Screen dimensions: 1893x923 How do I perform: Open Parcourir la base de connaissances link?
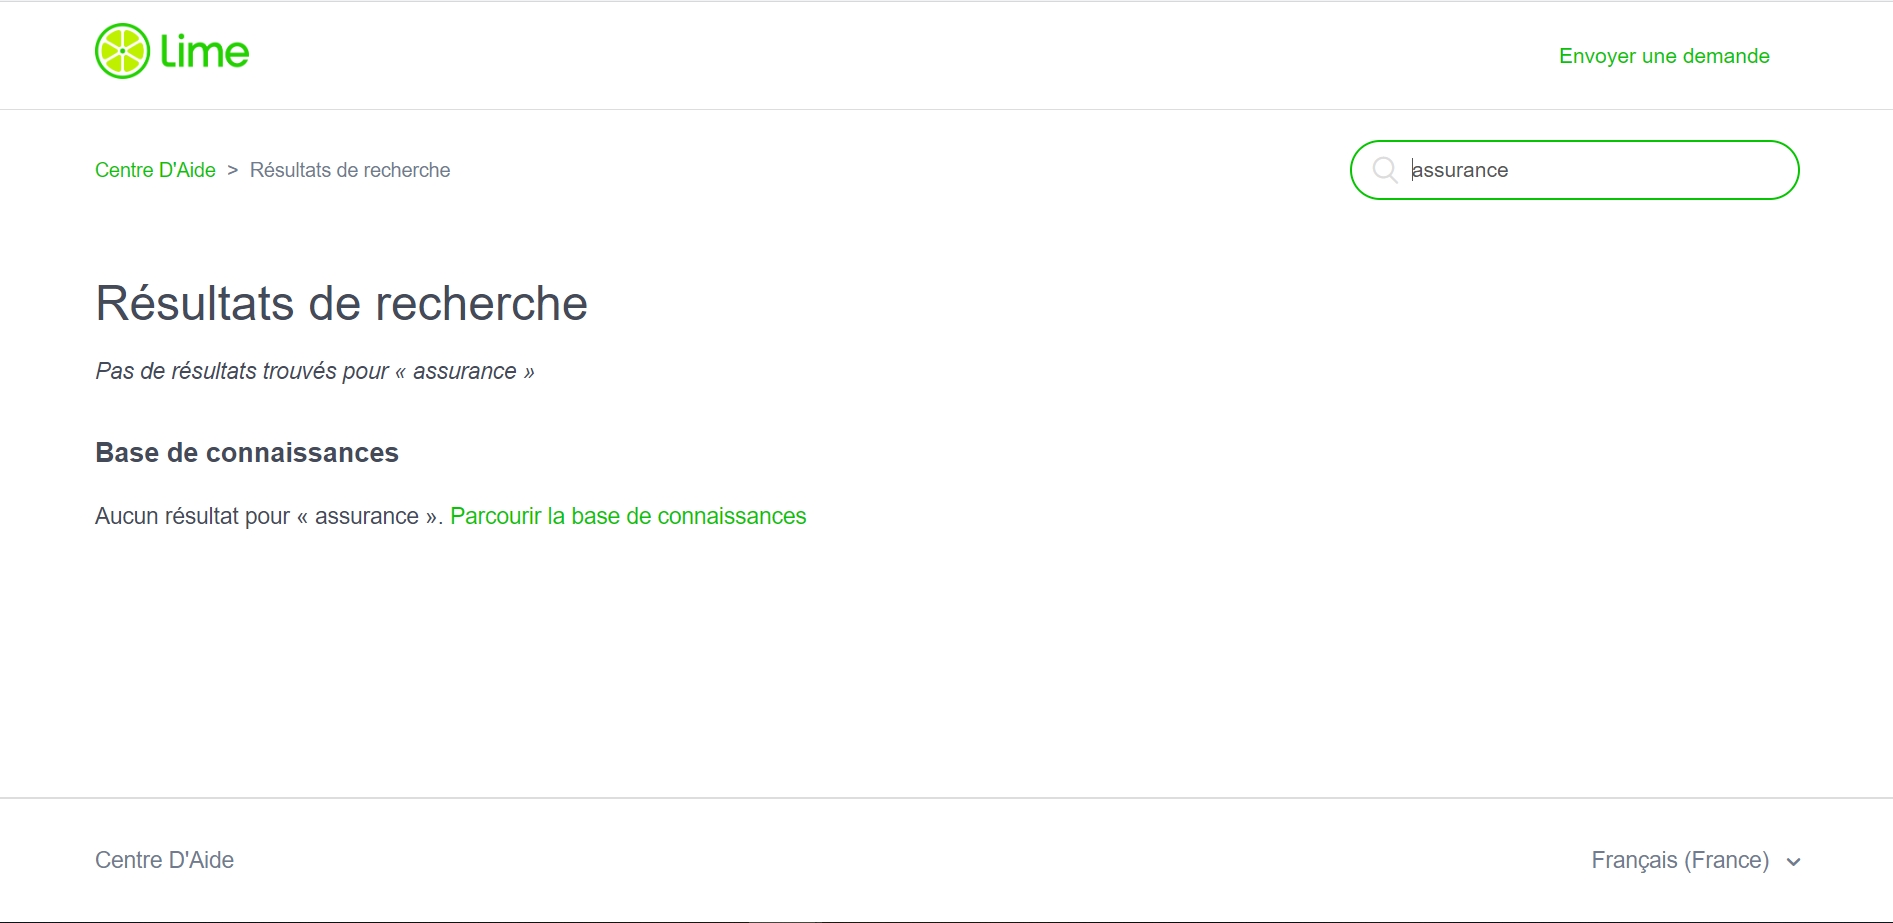(x=628, y=516)
